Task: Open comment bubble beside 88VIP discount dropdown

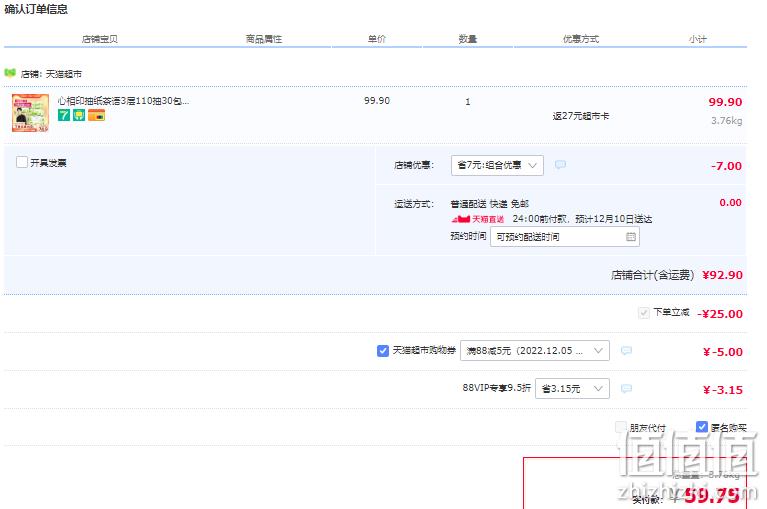Action: [626, 389]
